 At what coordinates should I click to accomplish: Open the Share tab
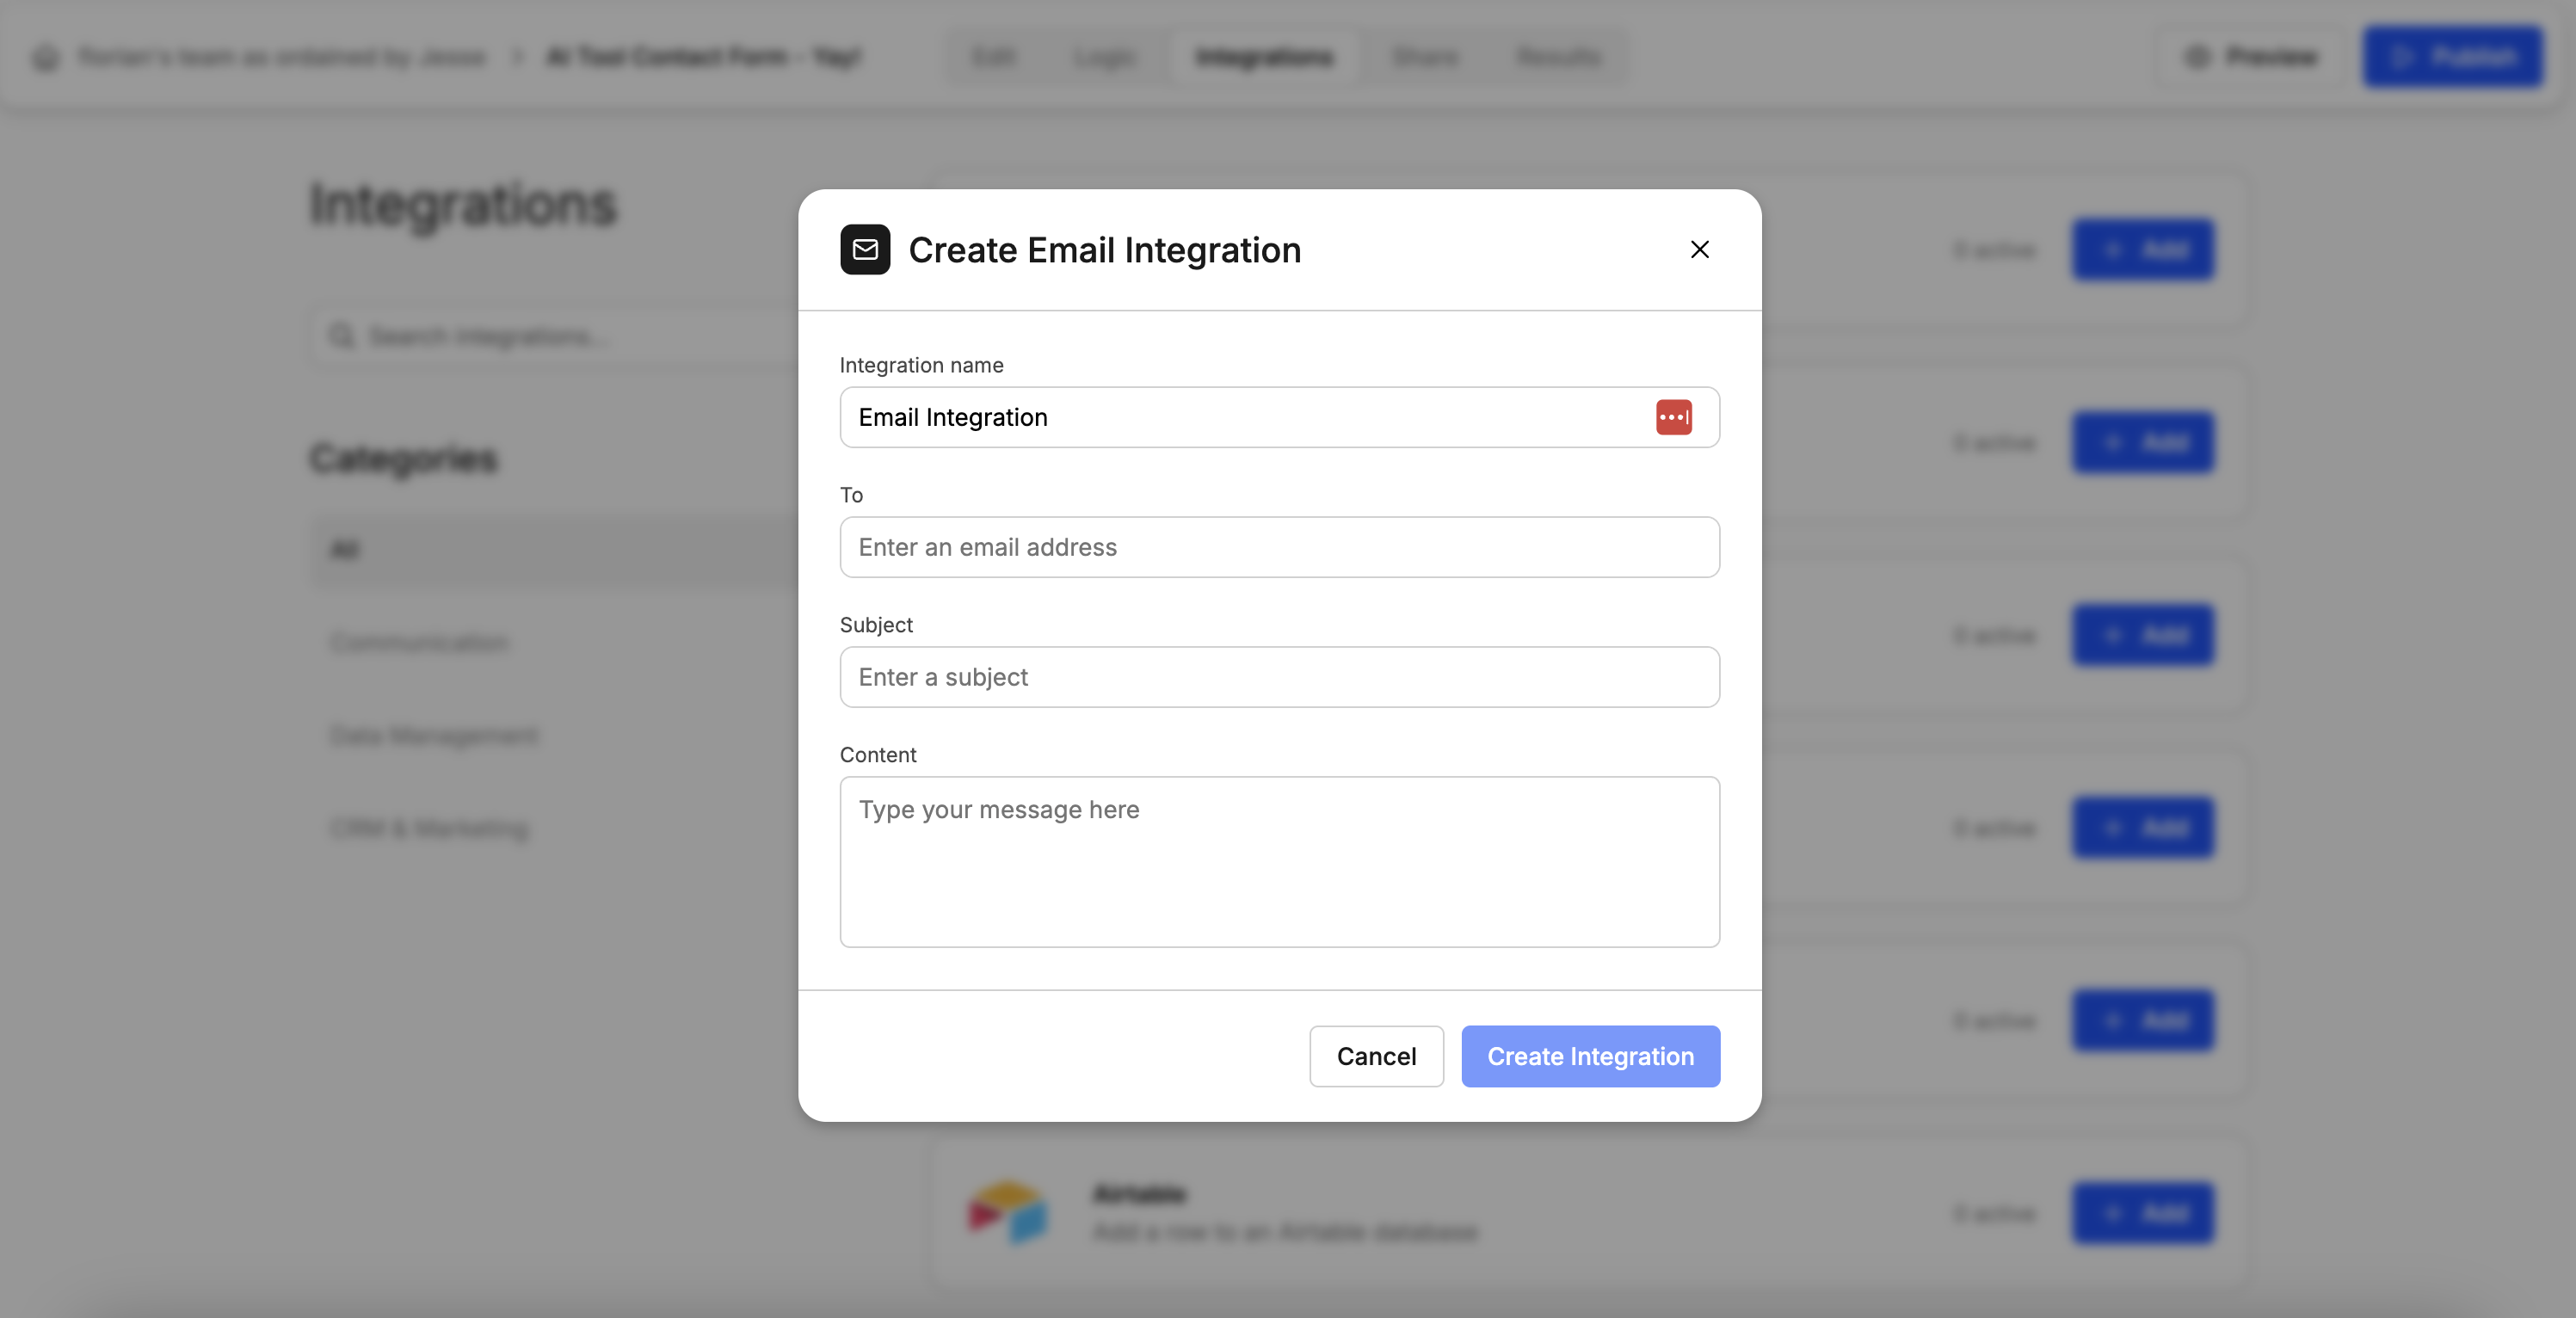point(1425,57)
